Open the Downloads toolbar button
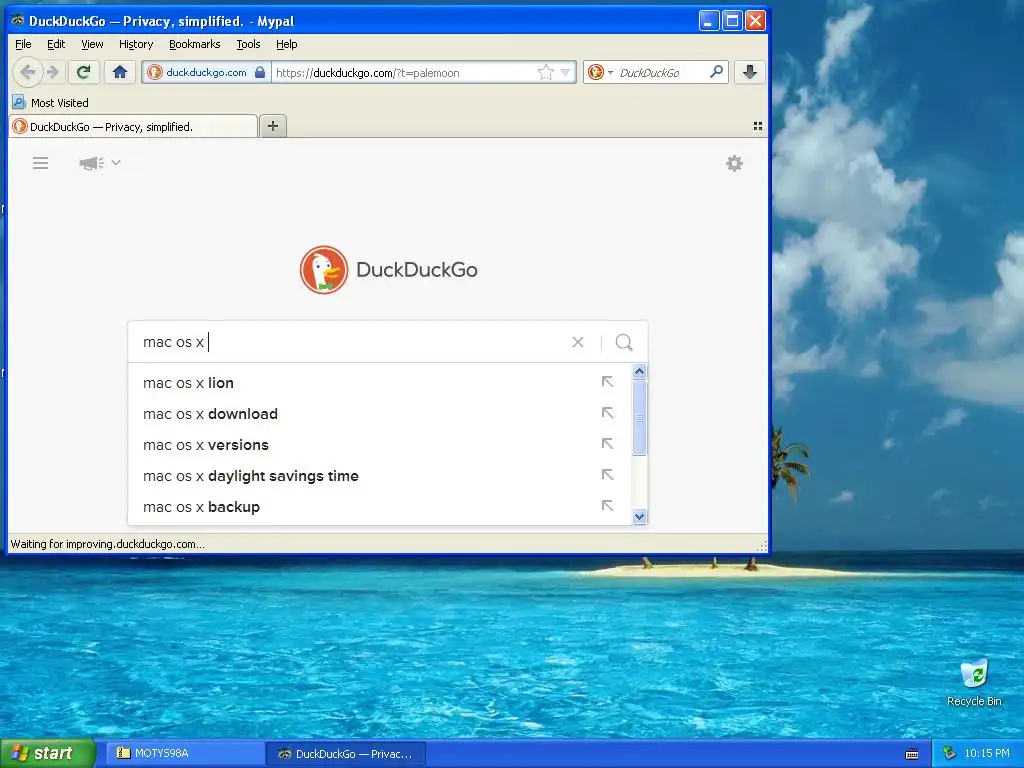 750,72
